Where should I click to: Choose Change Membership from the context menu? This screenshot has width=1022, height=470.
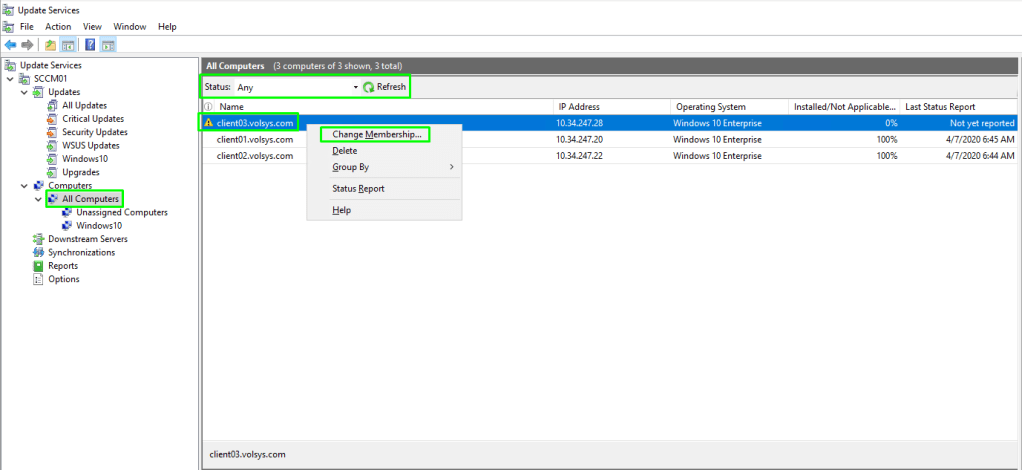[376, 134]
